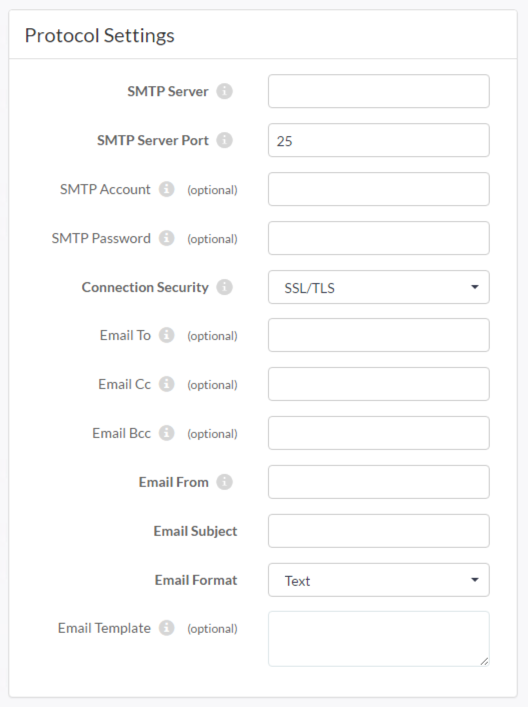Open the Connection Security info icon
The width and height of the screenshot is (528, 707).
pyautogui.click(x=225, y=287)
